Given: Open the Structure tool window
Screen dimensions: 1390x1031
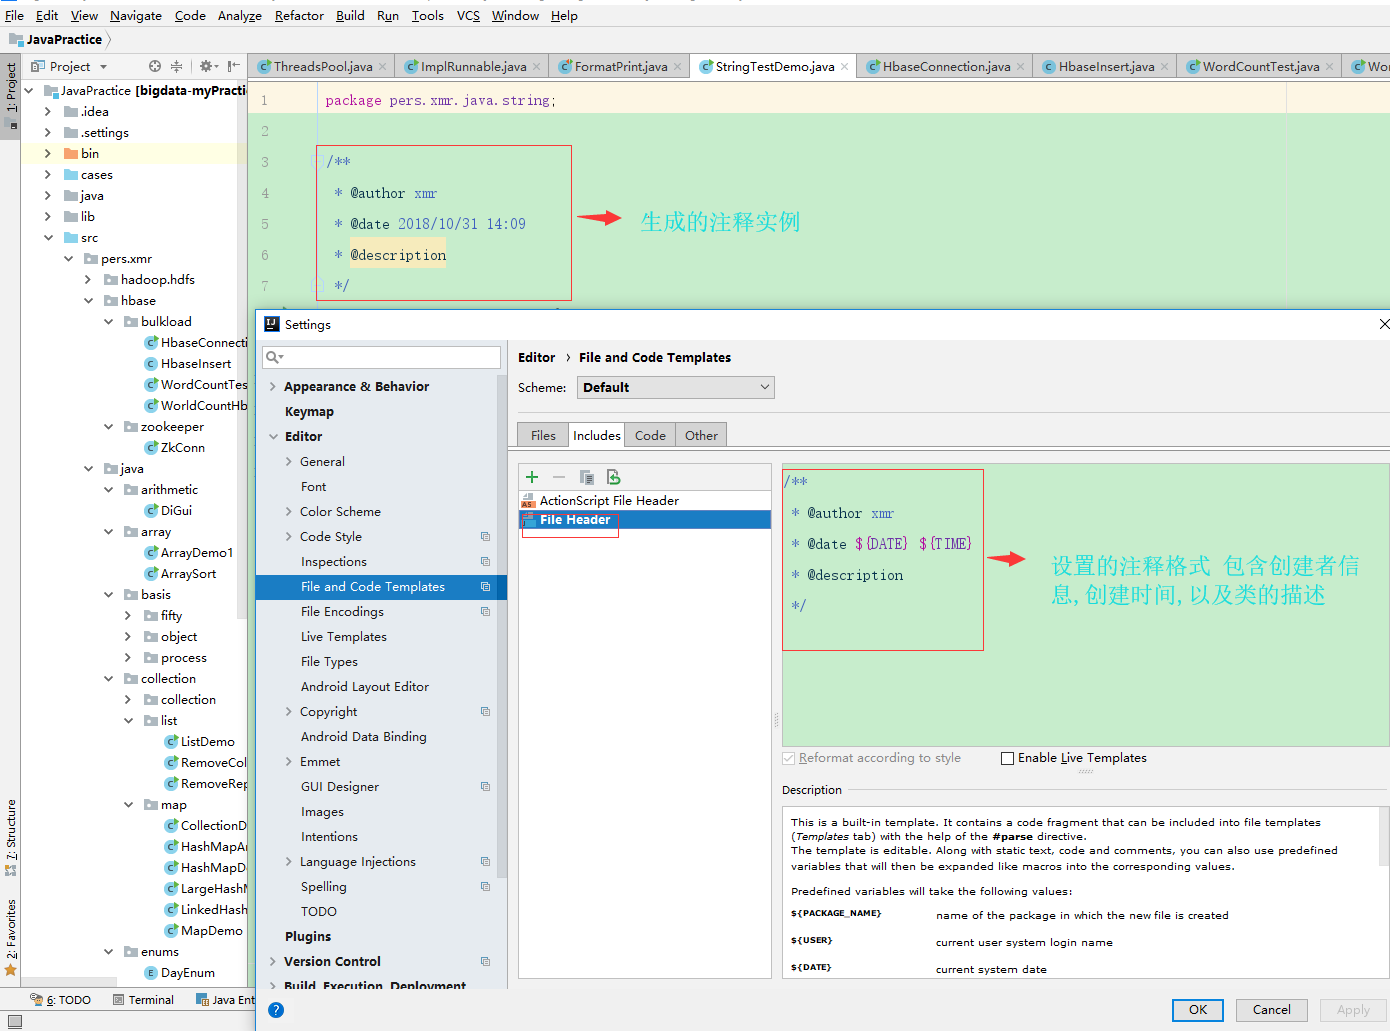Looking at the screenshot, I should click(x=11, y=837).
